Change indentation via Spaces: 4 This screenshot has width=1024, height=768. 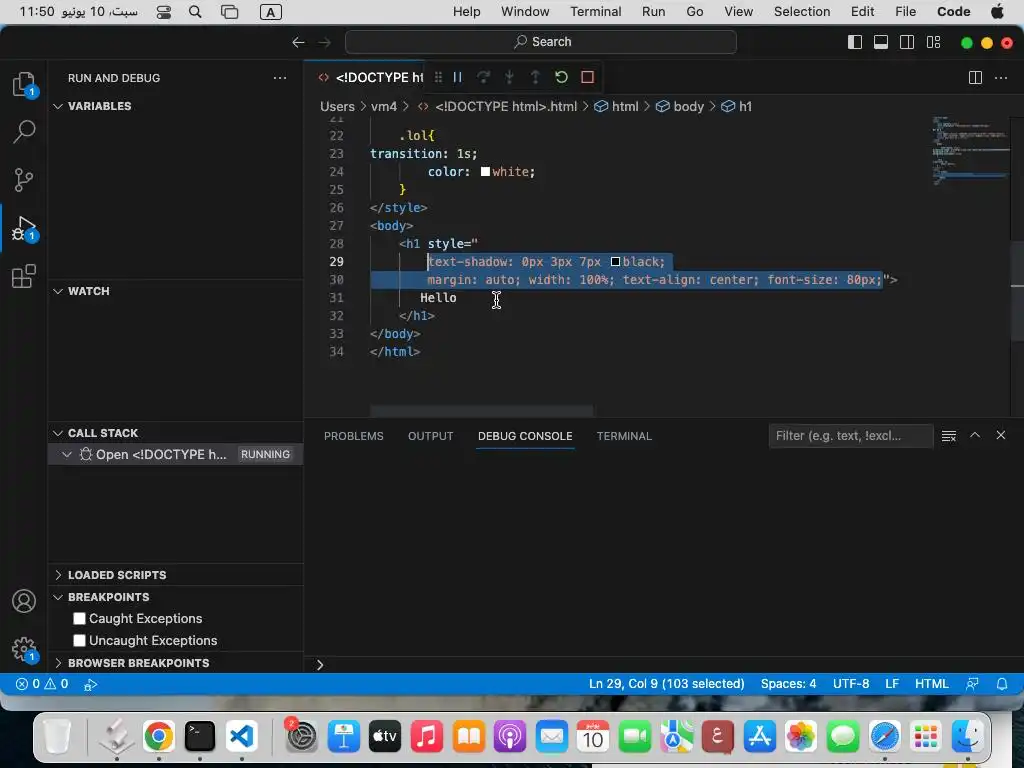(x=788, y=684)
